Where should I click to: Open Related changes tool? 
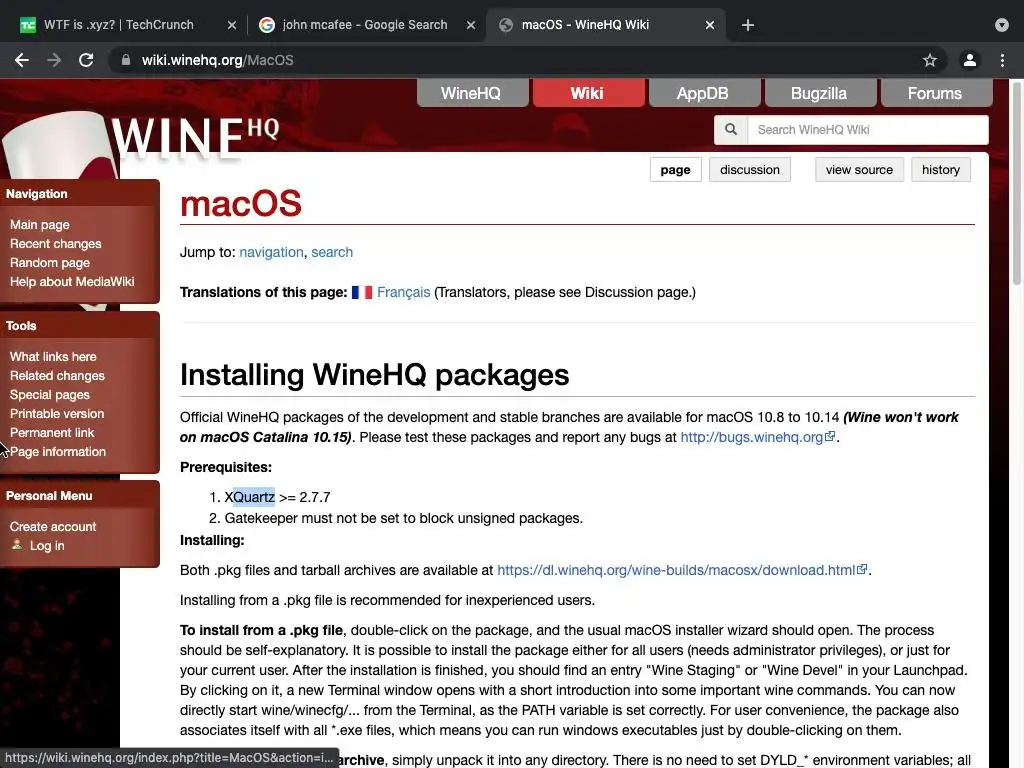57,376
